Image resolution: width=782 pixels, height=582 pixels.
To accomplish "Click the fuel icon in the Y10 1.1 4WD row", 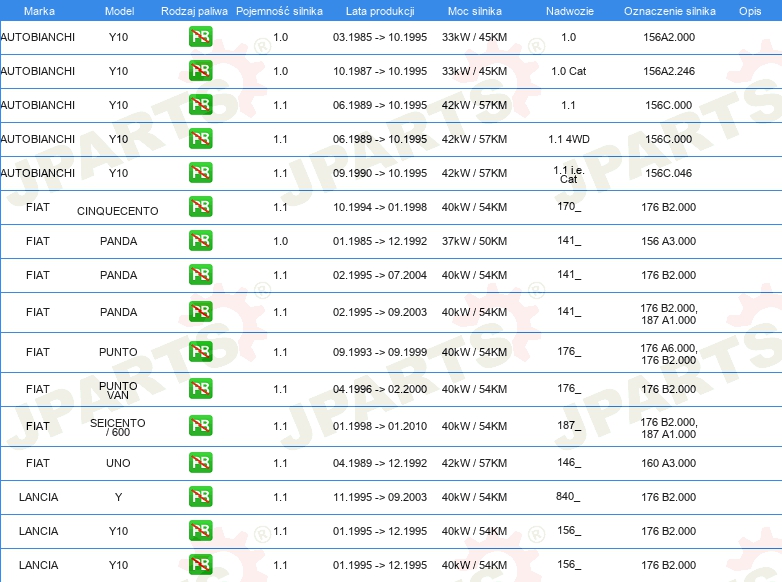I will point(200,138).
